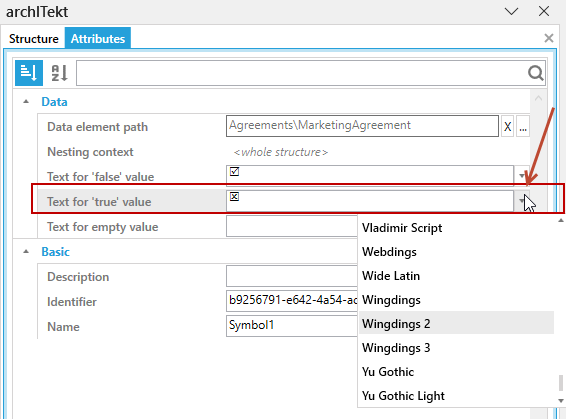Collapse the Basic section
The image size is (566, 419).
tap(26, 252)
